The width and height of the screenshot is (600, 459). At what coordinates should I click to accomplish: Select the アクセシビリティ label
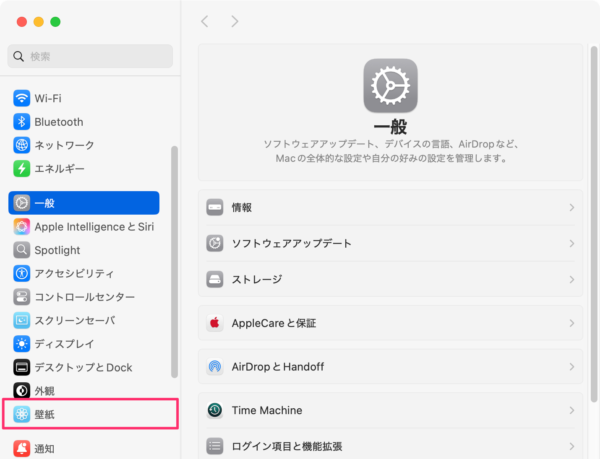pos(74,273)
